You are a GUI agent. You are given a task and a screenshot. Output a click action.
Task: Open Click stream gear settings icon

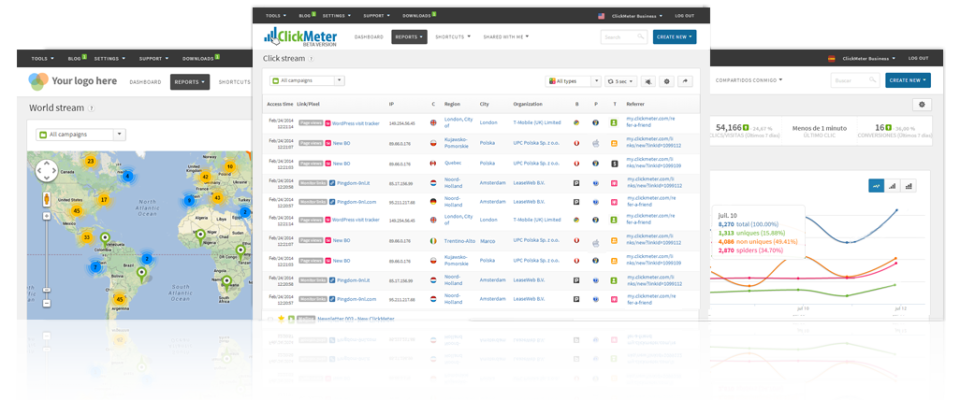click(667, 81)
